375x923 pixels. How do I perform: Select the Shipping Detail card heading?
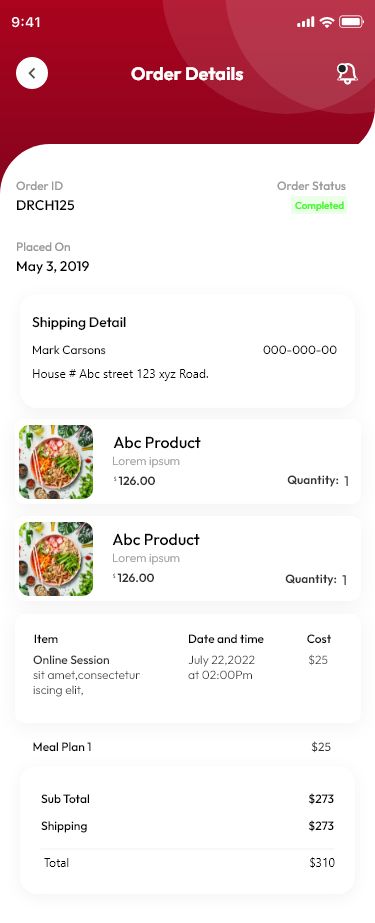79,323
